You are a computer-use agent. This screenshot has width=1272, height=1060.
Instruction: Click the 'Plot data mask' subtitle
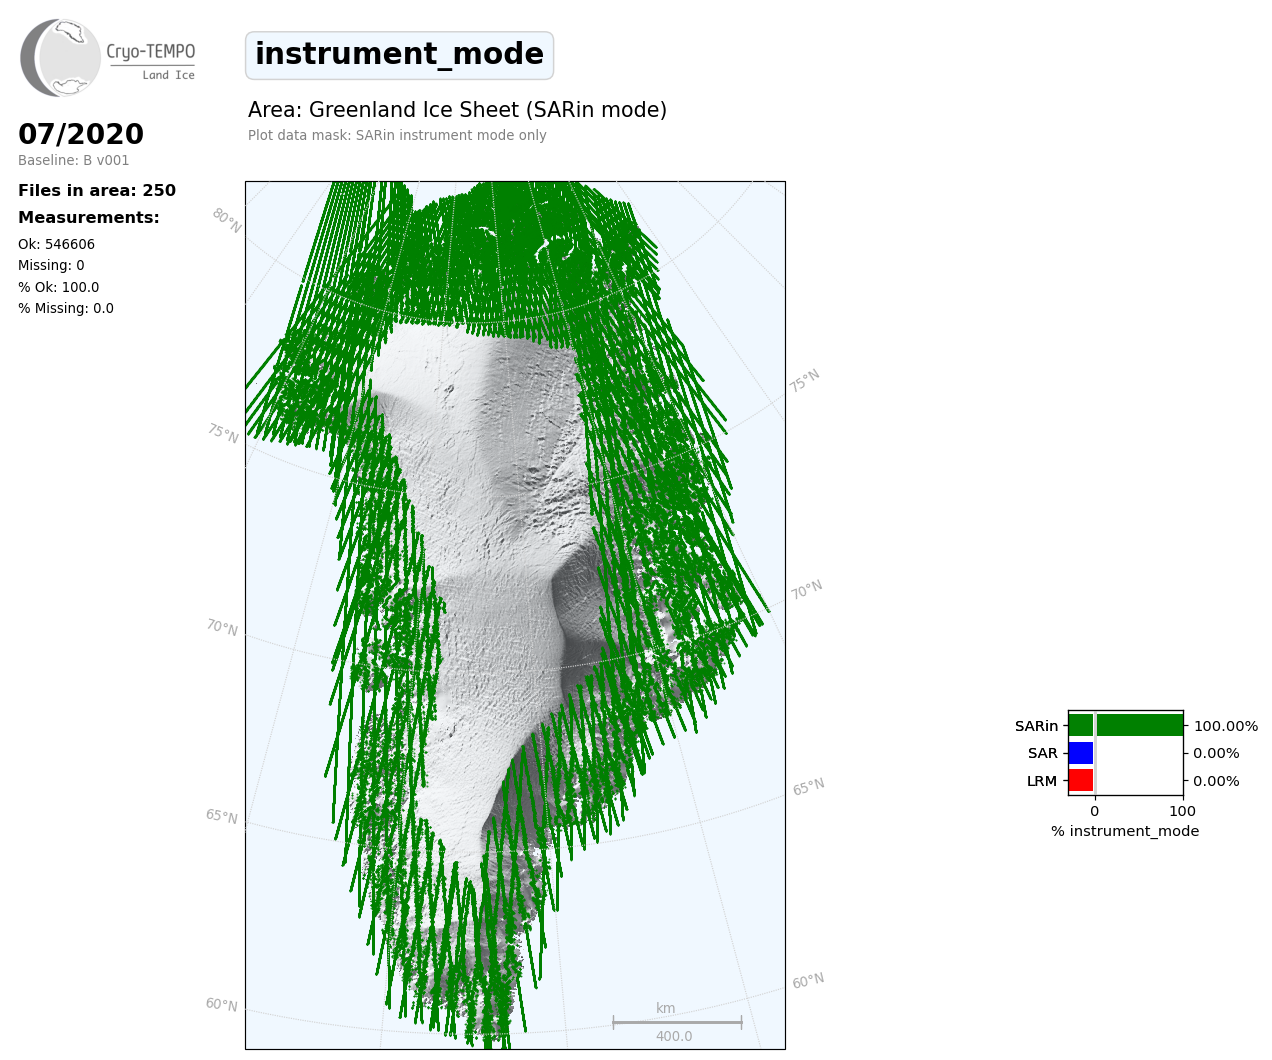[x=397, y=135]
